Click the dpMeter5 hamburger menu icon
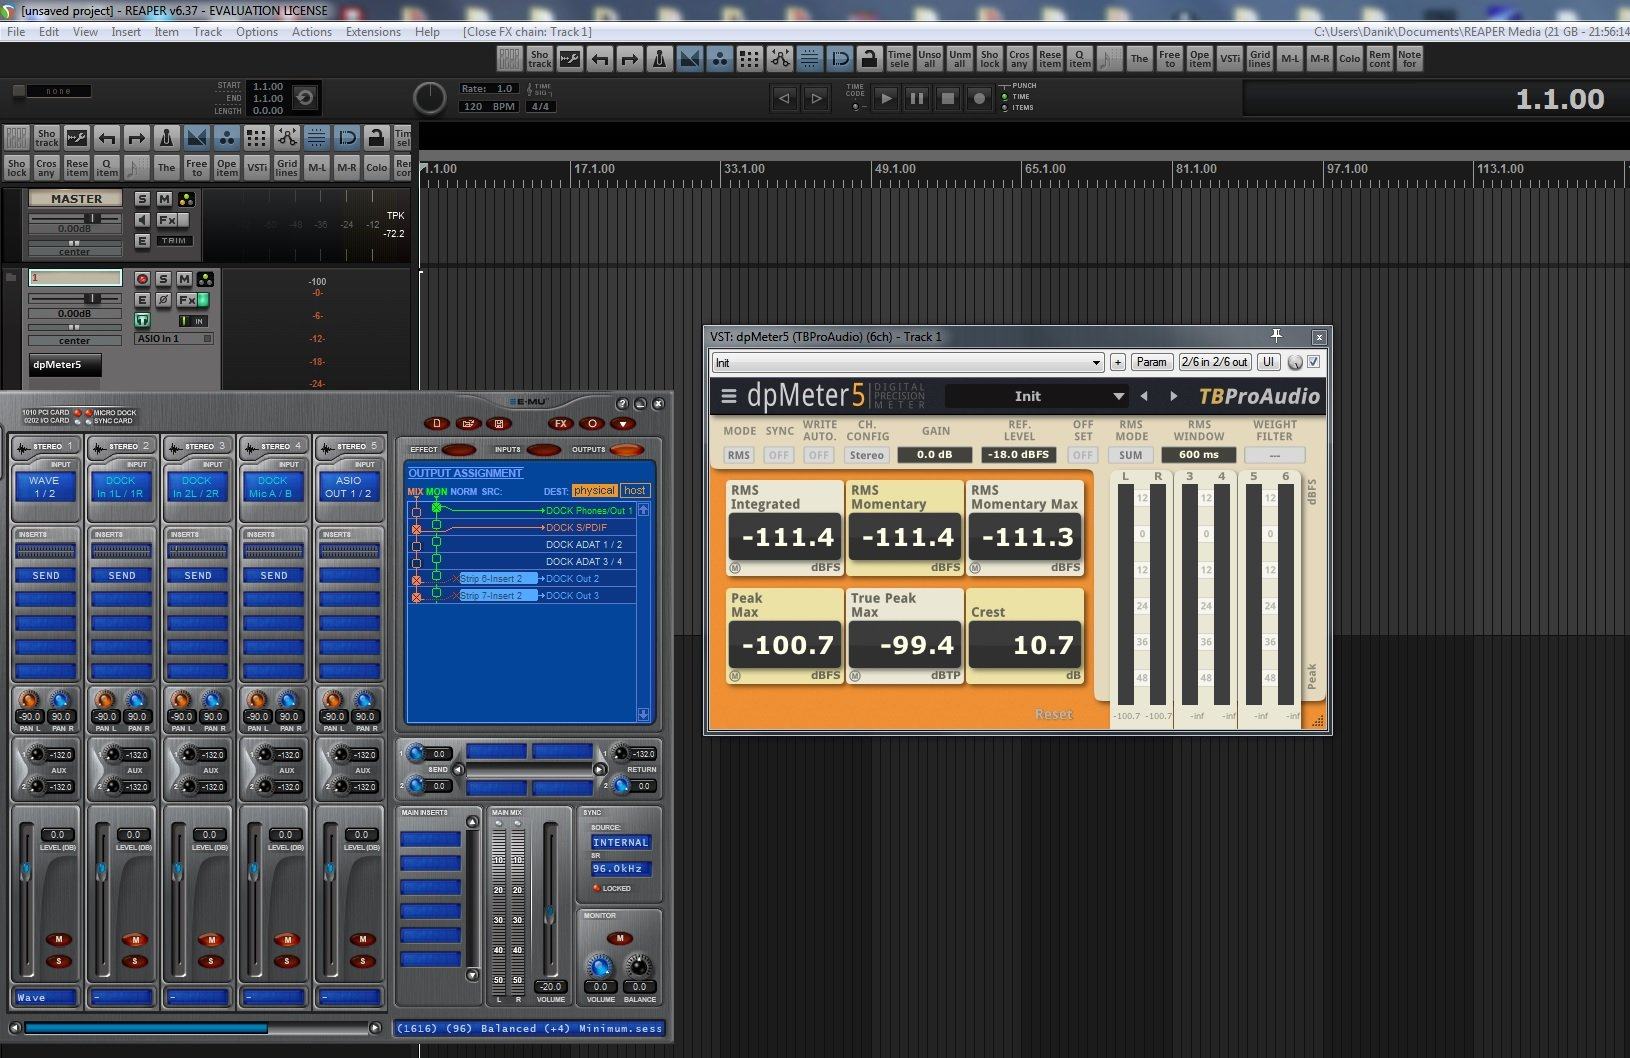 [x=728, y=396]
